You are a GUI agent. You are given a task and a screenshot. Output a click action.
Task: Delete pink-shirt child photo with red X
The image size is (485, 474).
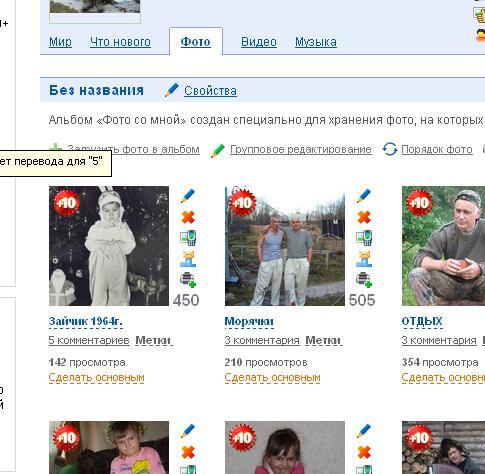point(188,452)
